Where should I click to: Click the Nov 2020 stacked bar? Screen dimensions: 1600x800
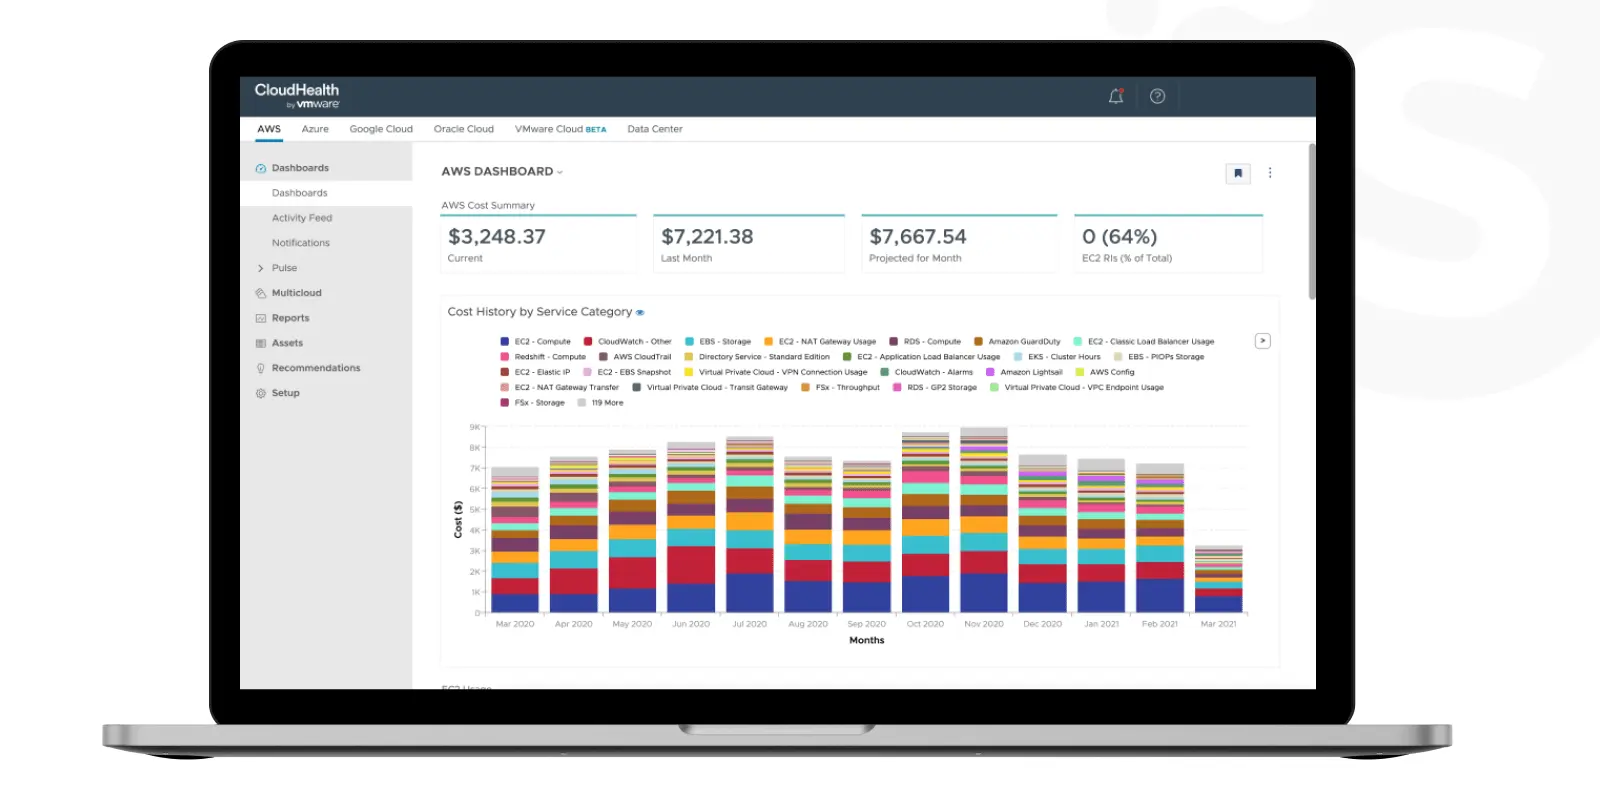[984, 520]
